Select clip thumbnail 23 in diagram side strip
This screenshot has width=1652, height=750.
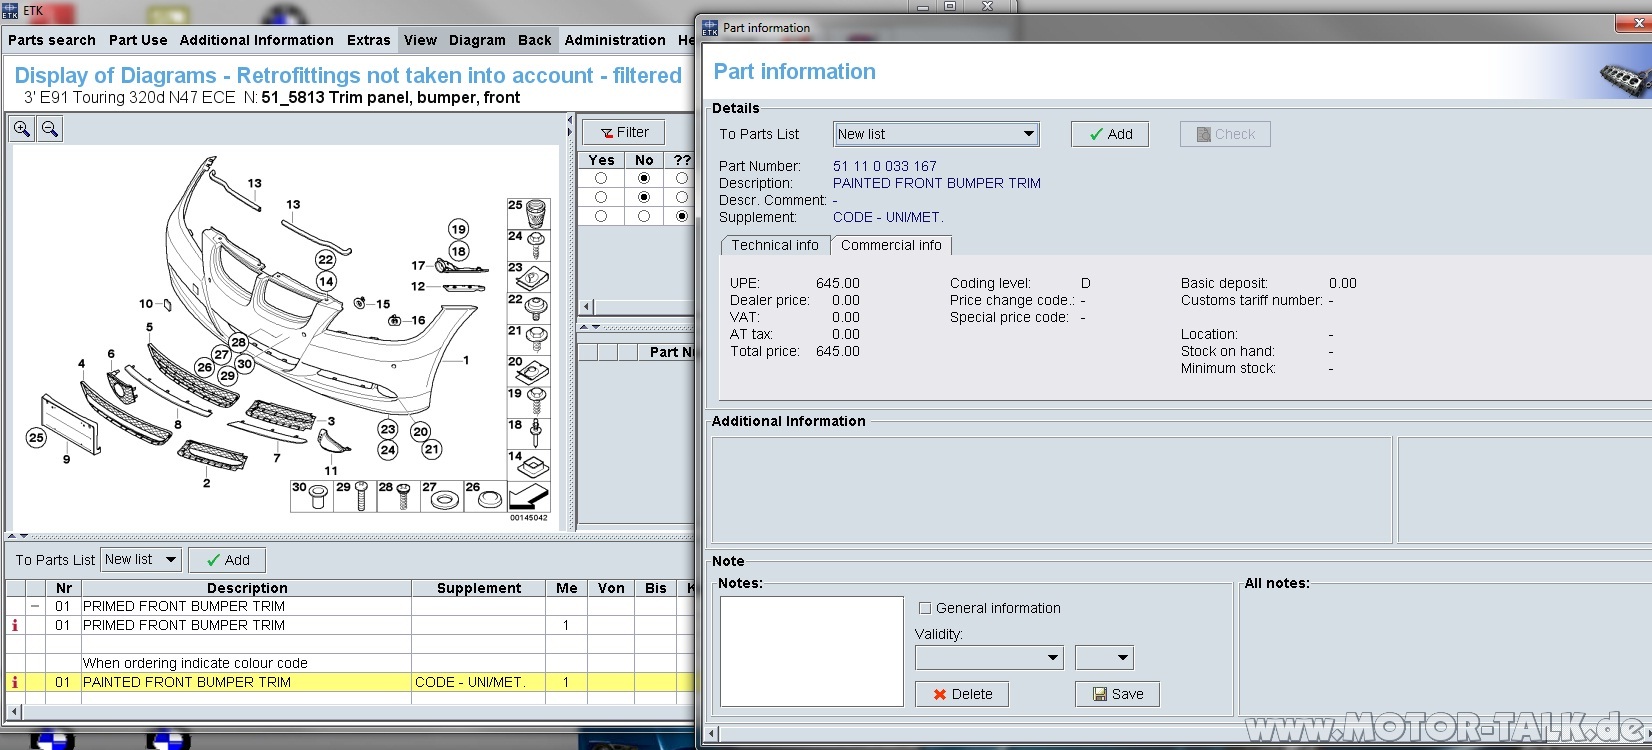pos(529,277)
